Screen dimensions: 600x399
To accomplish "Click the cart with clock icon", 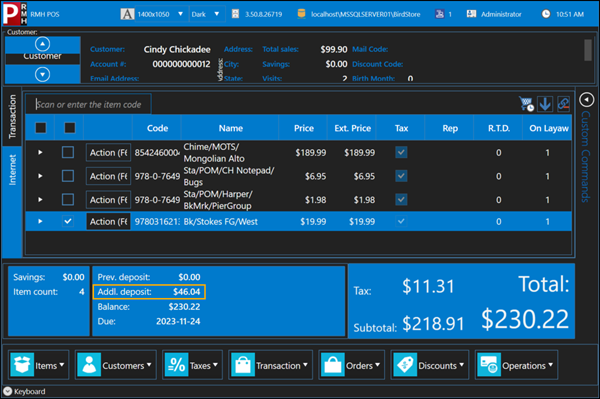I will pyautogui.click(x=527, y=104).
